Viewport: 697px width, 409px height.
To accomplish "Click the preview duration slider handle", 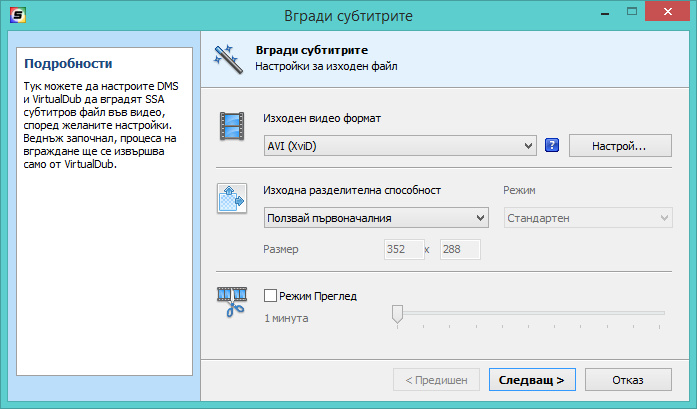I will 397,315.
